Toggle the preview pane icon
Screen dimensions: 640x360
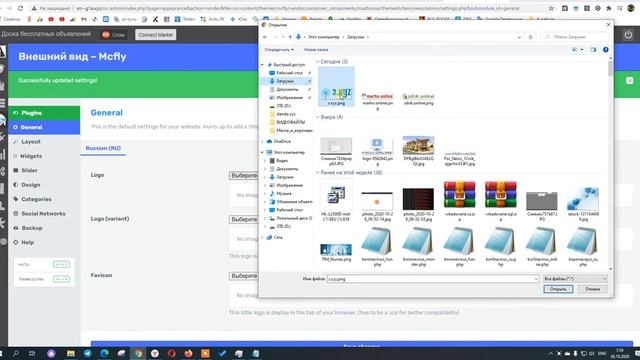click(x=593, y=50)
